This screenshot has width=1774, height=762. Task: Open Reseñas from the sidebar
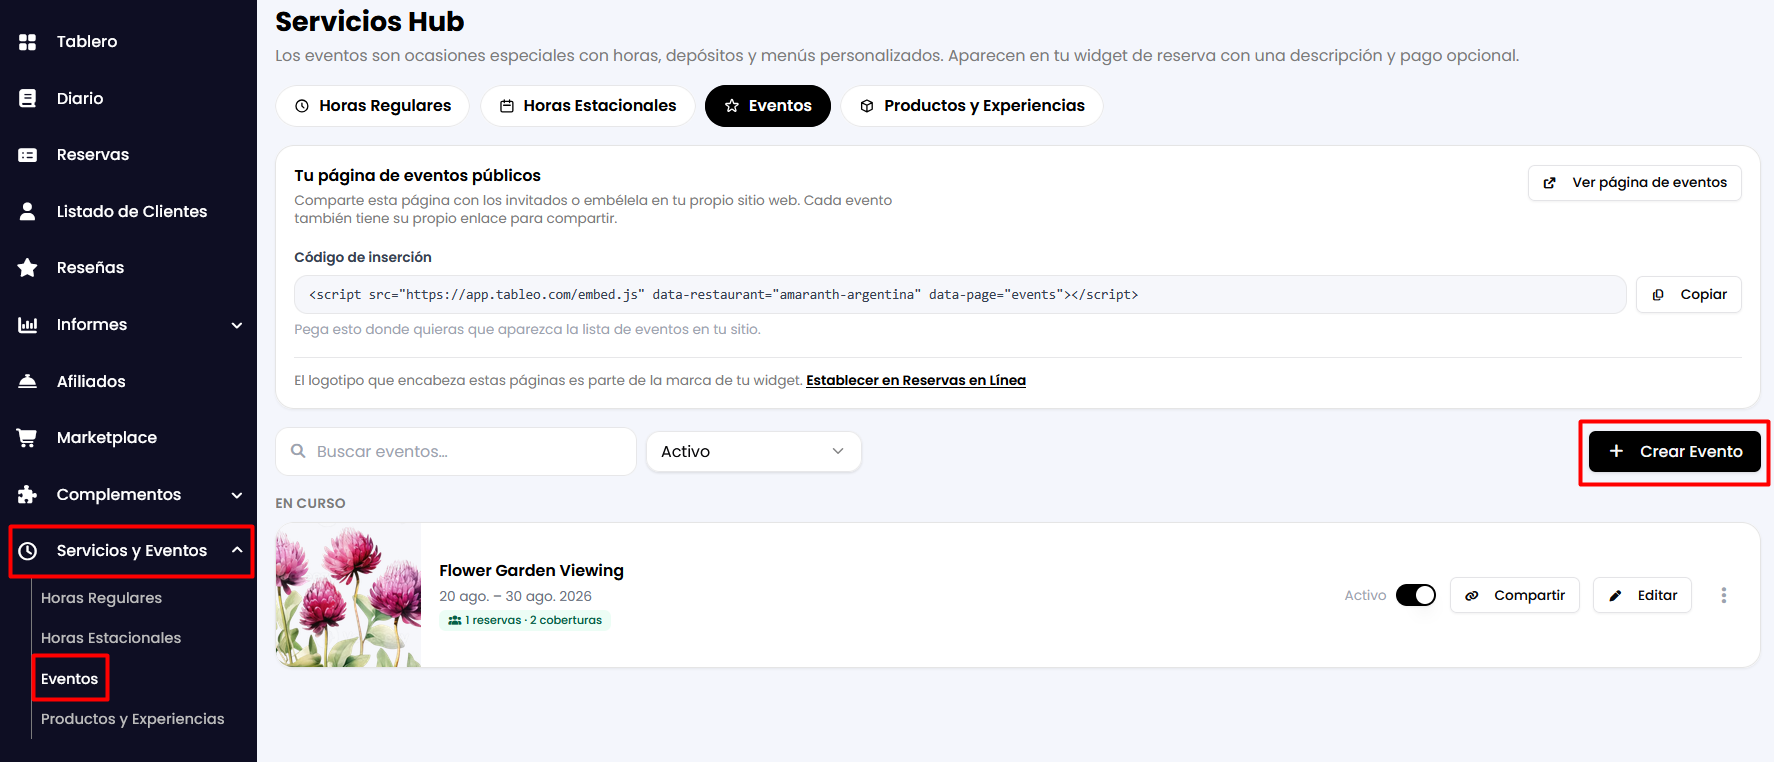(x=91, y=268)
